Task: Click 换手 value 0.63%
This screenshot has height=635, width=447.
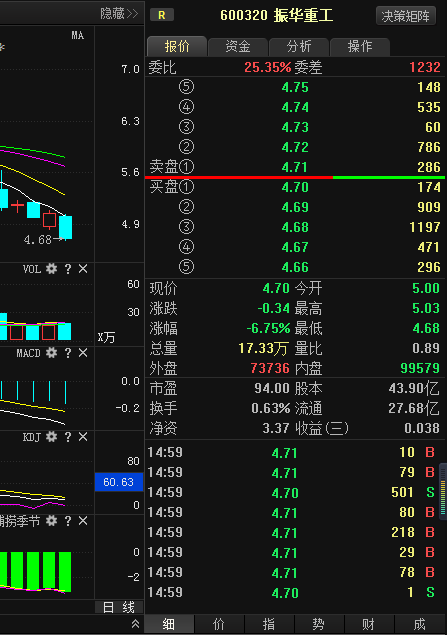Action: (x=270, y=408)
